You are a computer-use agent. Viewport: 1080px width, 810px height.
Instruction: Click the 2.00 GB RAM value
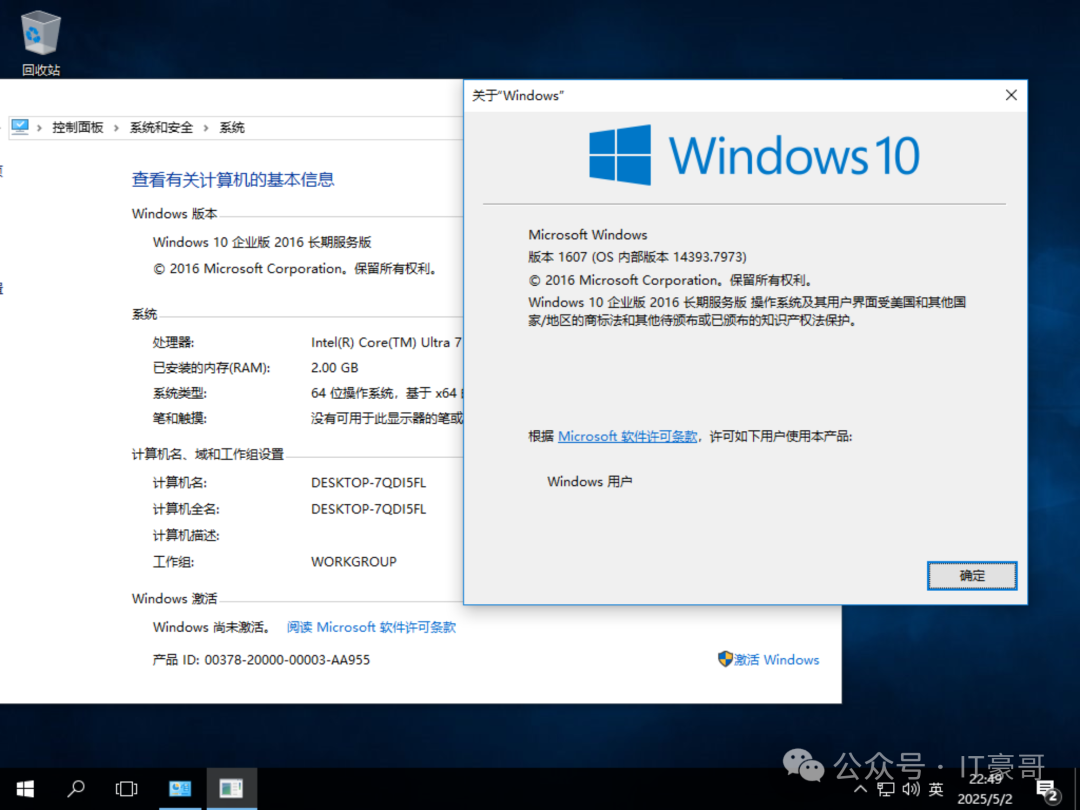[335, 368]
